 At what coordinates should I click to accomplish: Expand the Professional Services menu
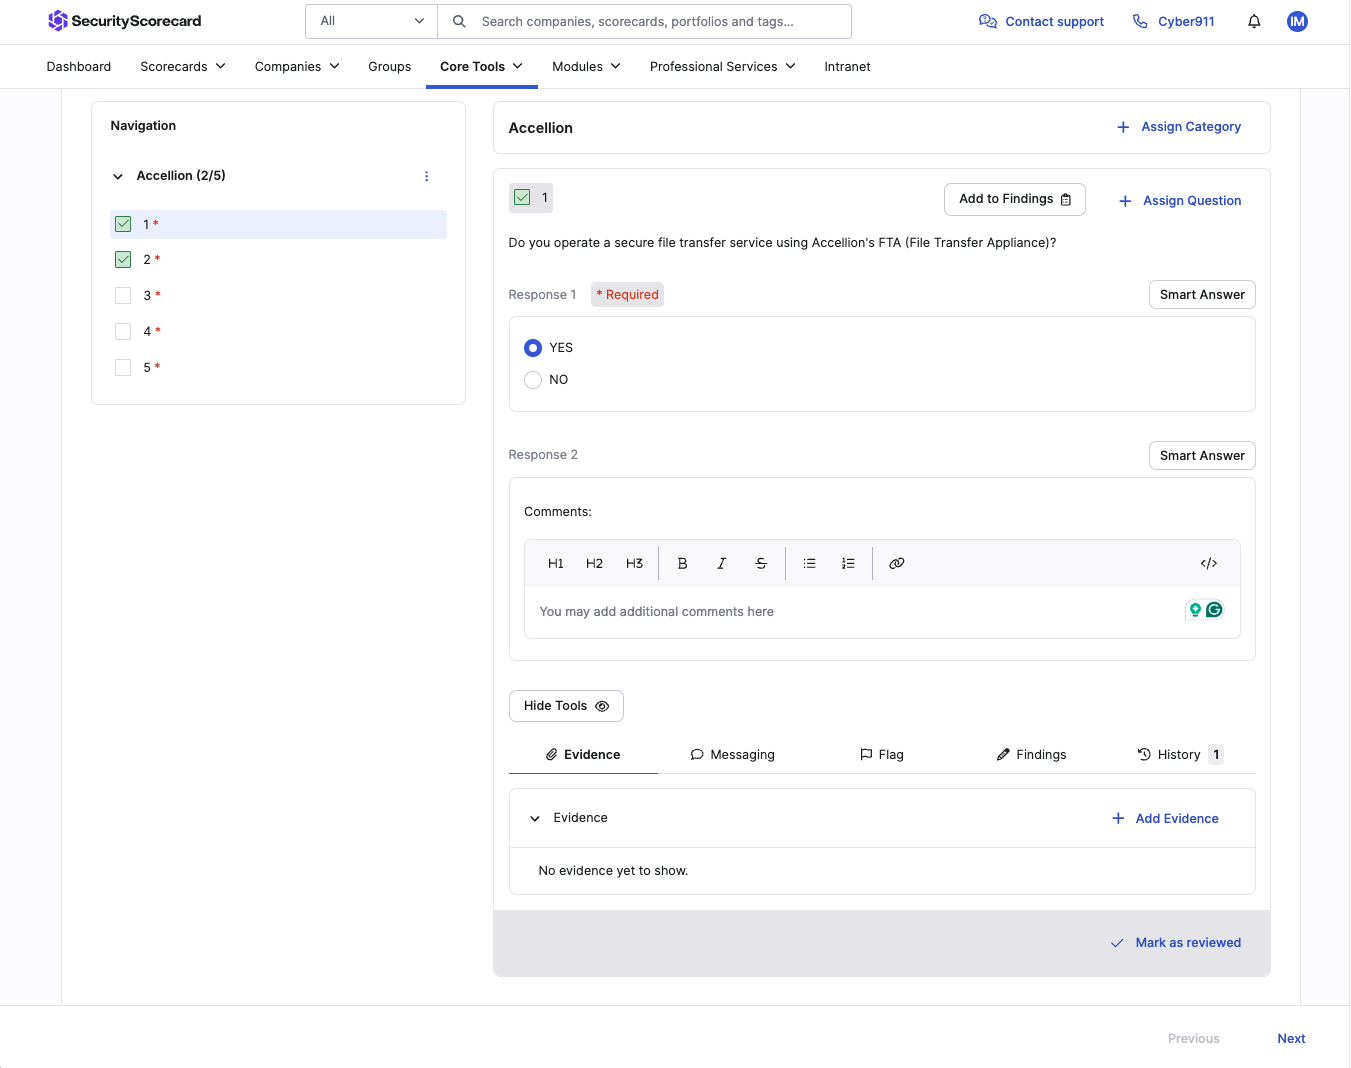pyautogui.click(x=723, y=67)
